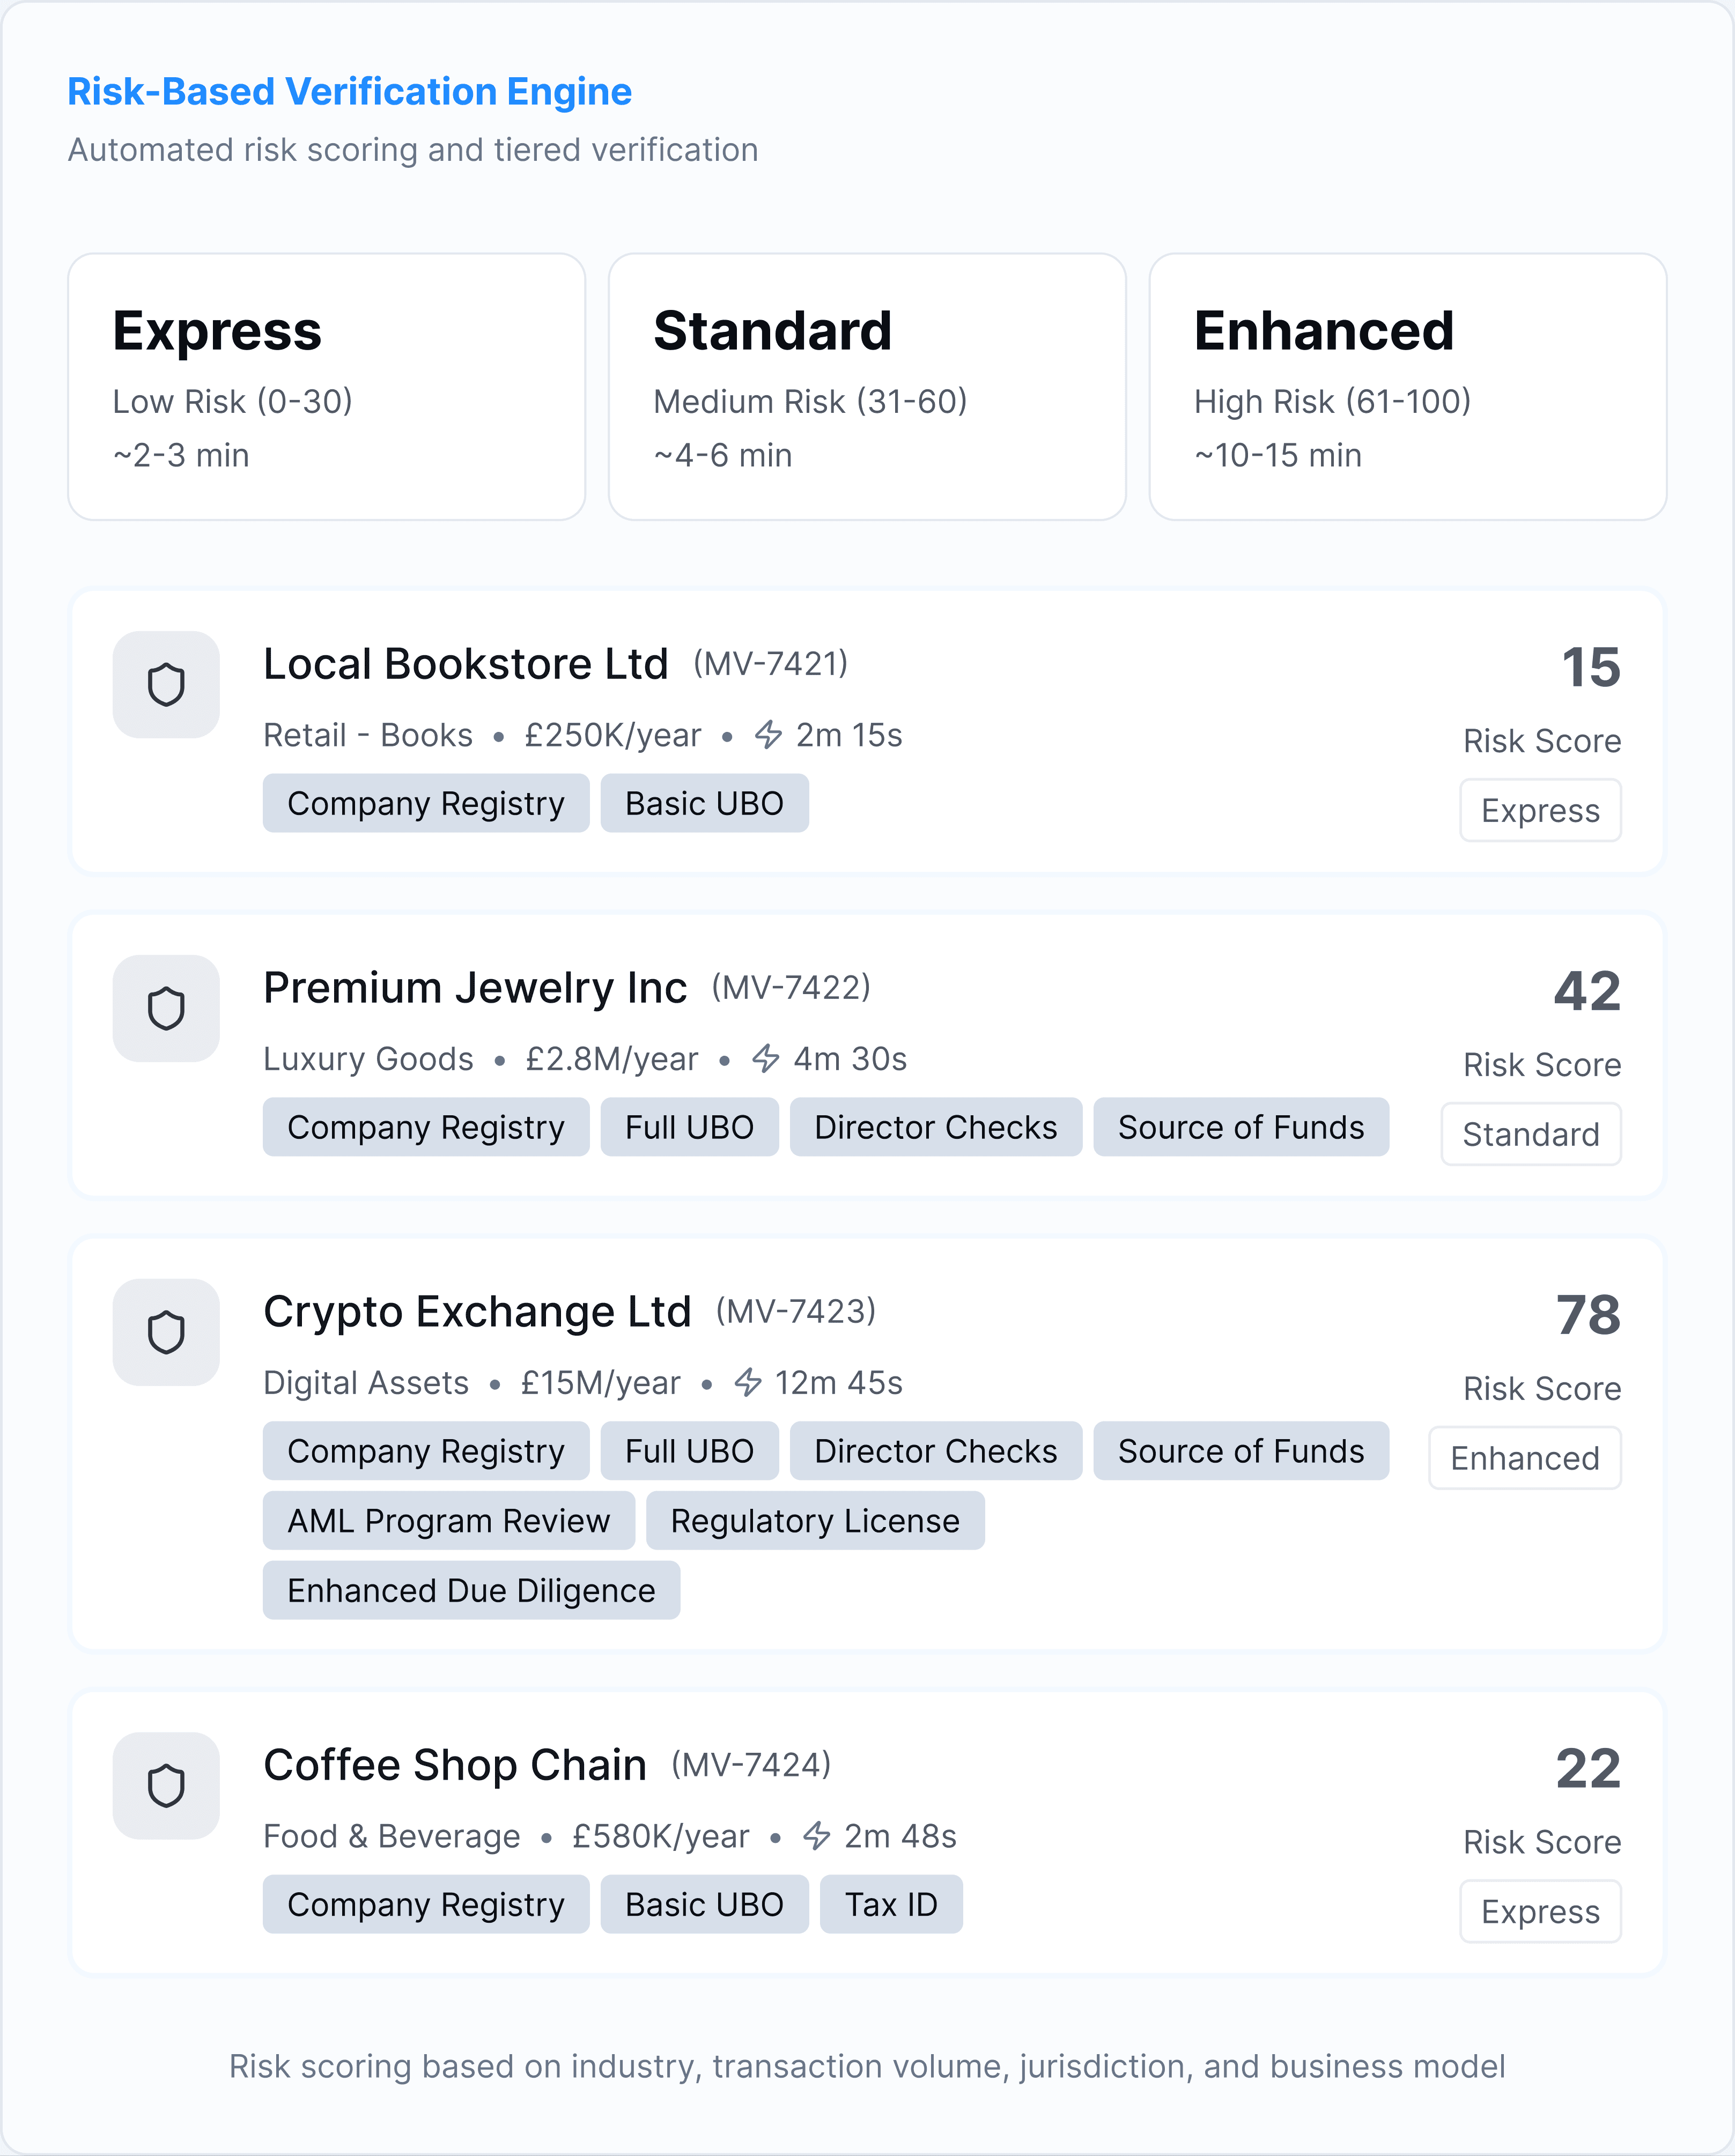Click the AML Program Review tag
The width and height of the screenshot is (1735, 2156).
[449, 1521]
